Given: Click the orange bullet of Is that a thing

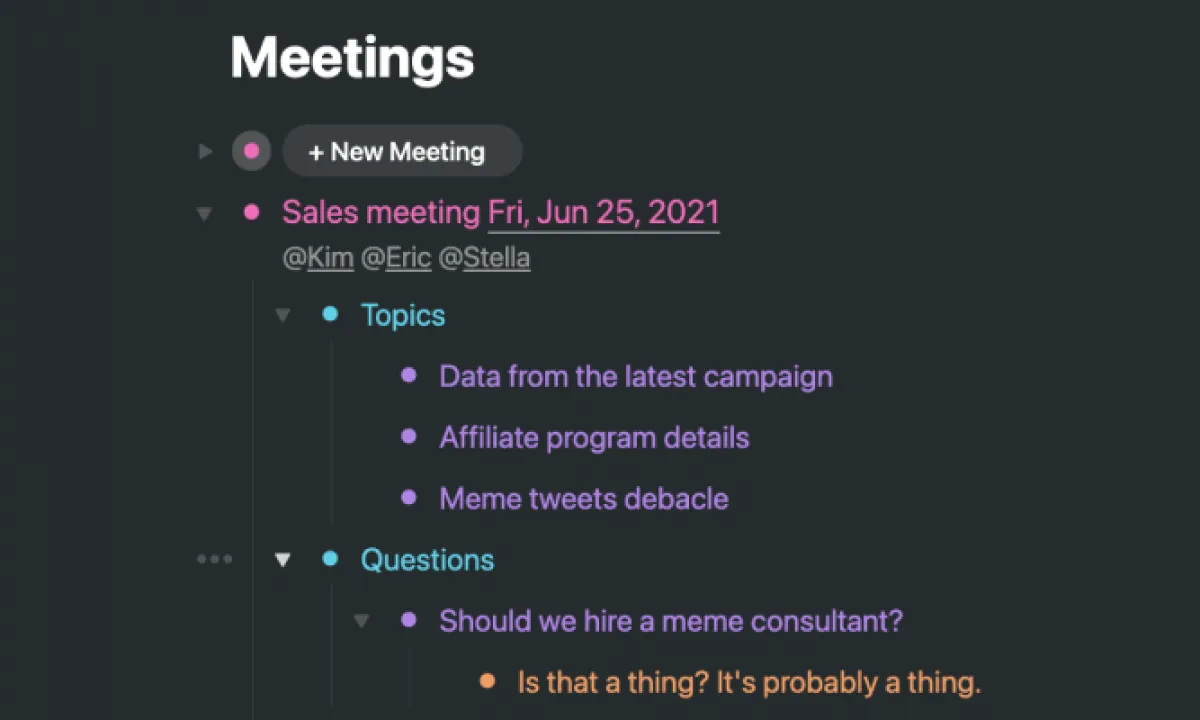Looking at the screenshot, I should [487, 681].
